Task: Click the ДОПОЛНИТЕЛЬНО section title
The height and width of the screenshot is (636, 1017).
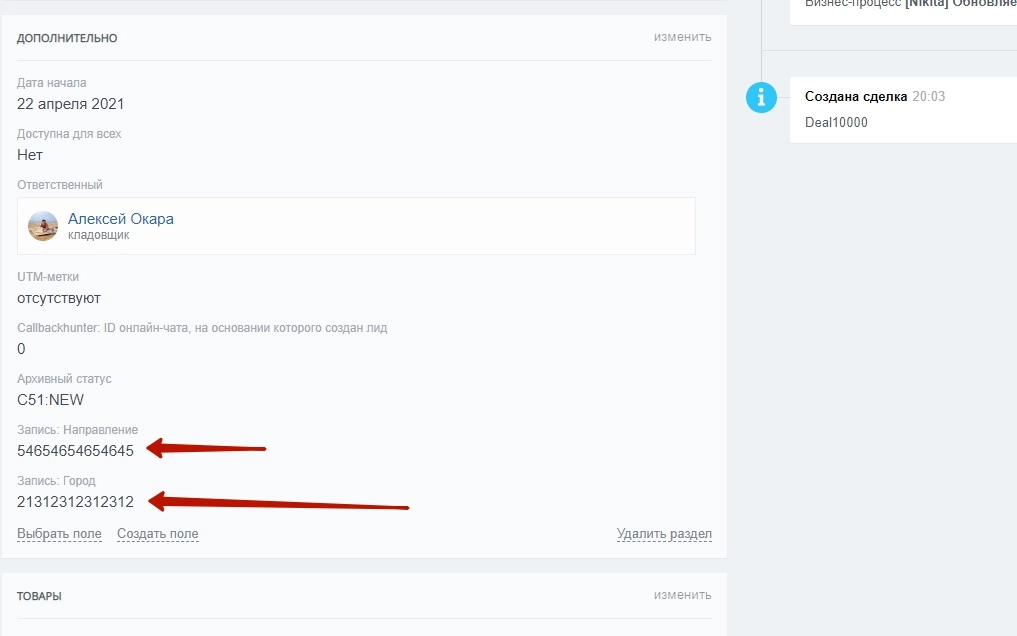Action: coord(67,38)
